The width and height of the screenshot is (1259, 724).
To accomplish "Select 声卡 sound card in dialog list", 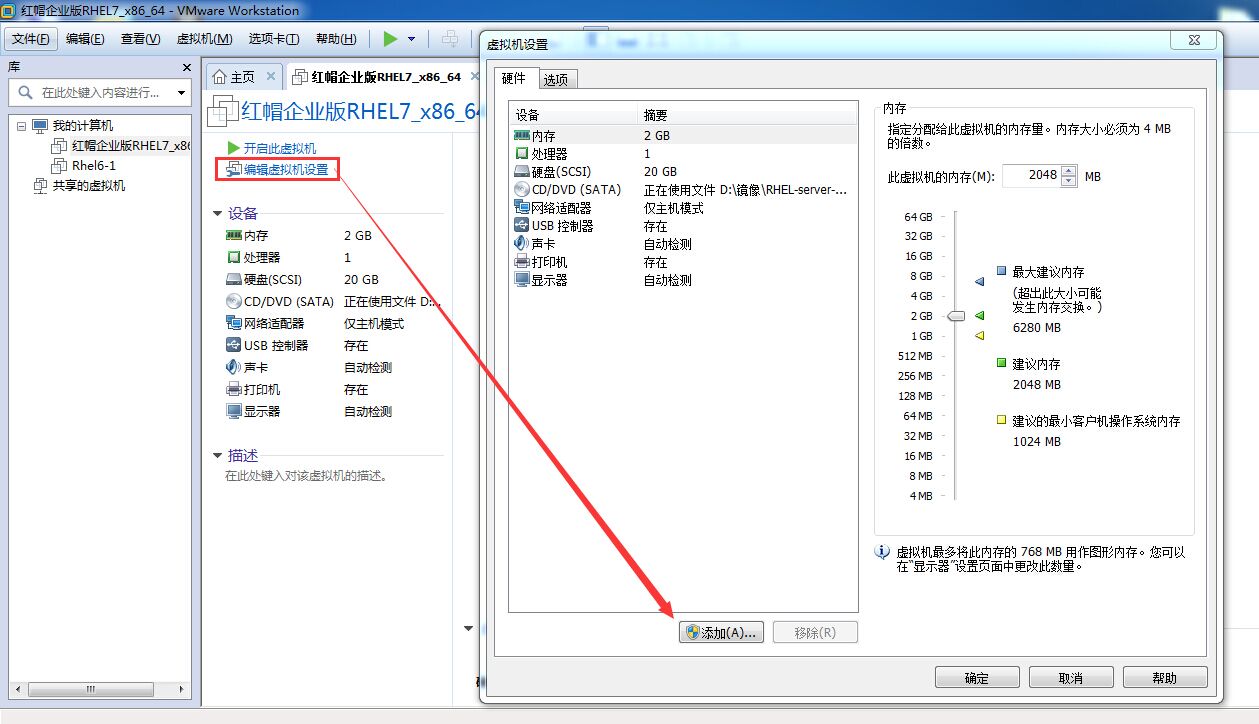I will 544,244.
